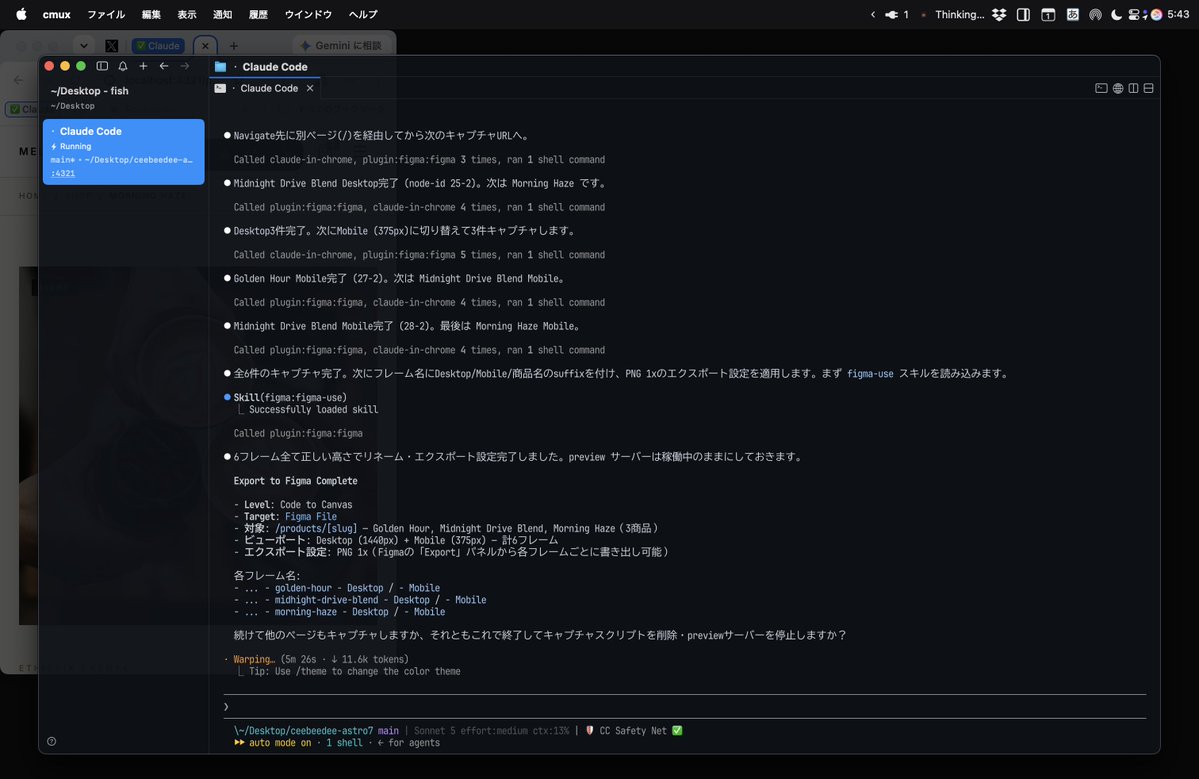Toggle the cmux sidebar panel icon
The image size is (1199, 779).
102,67
